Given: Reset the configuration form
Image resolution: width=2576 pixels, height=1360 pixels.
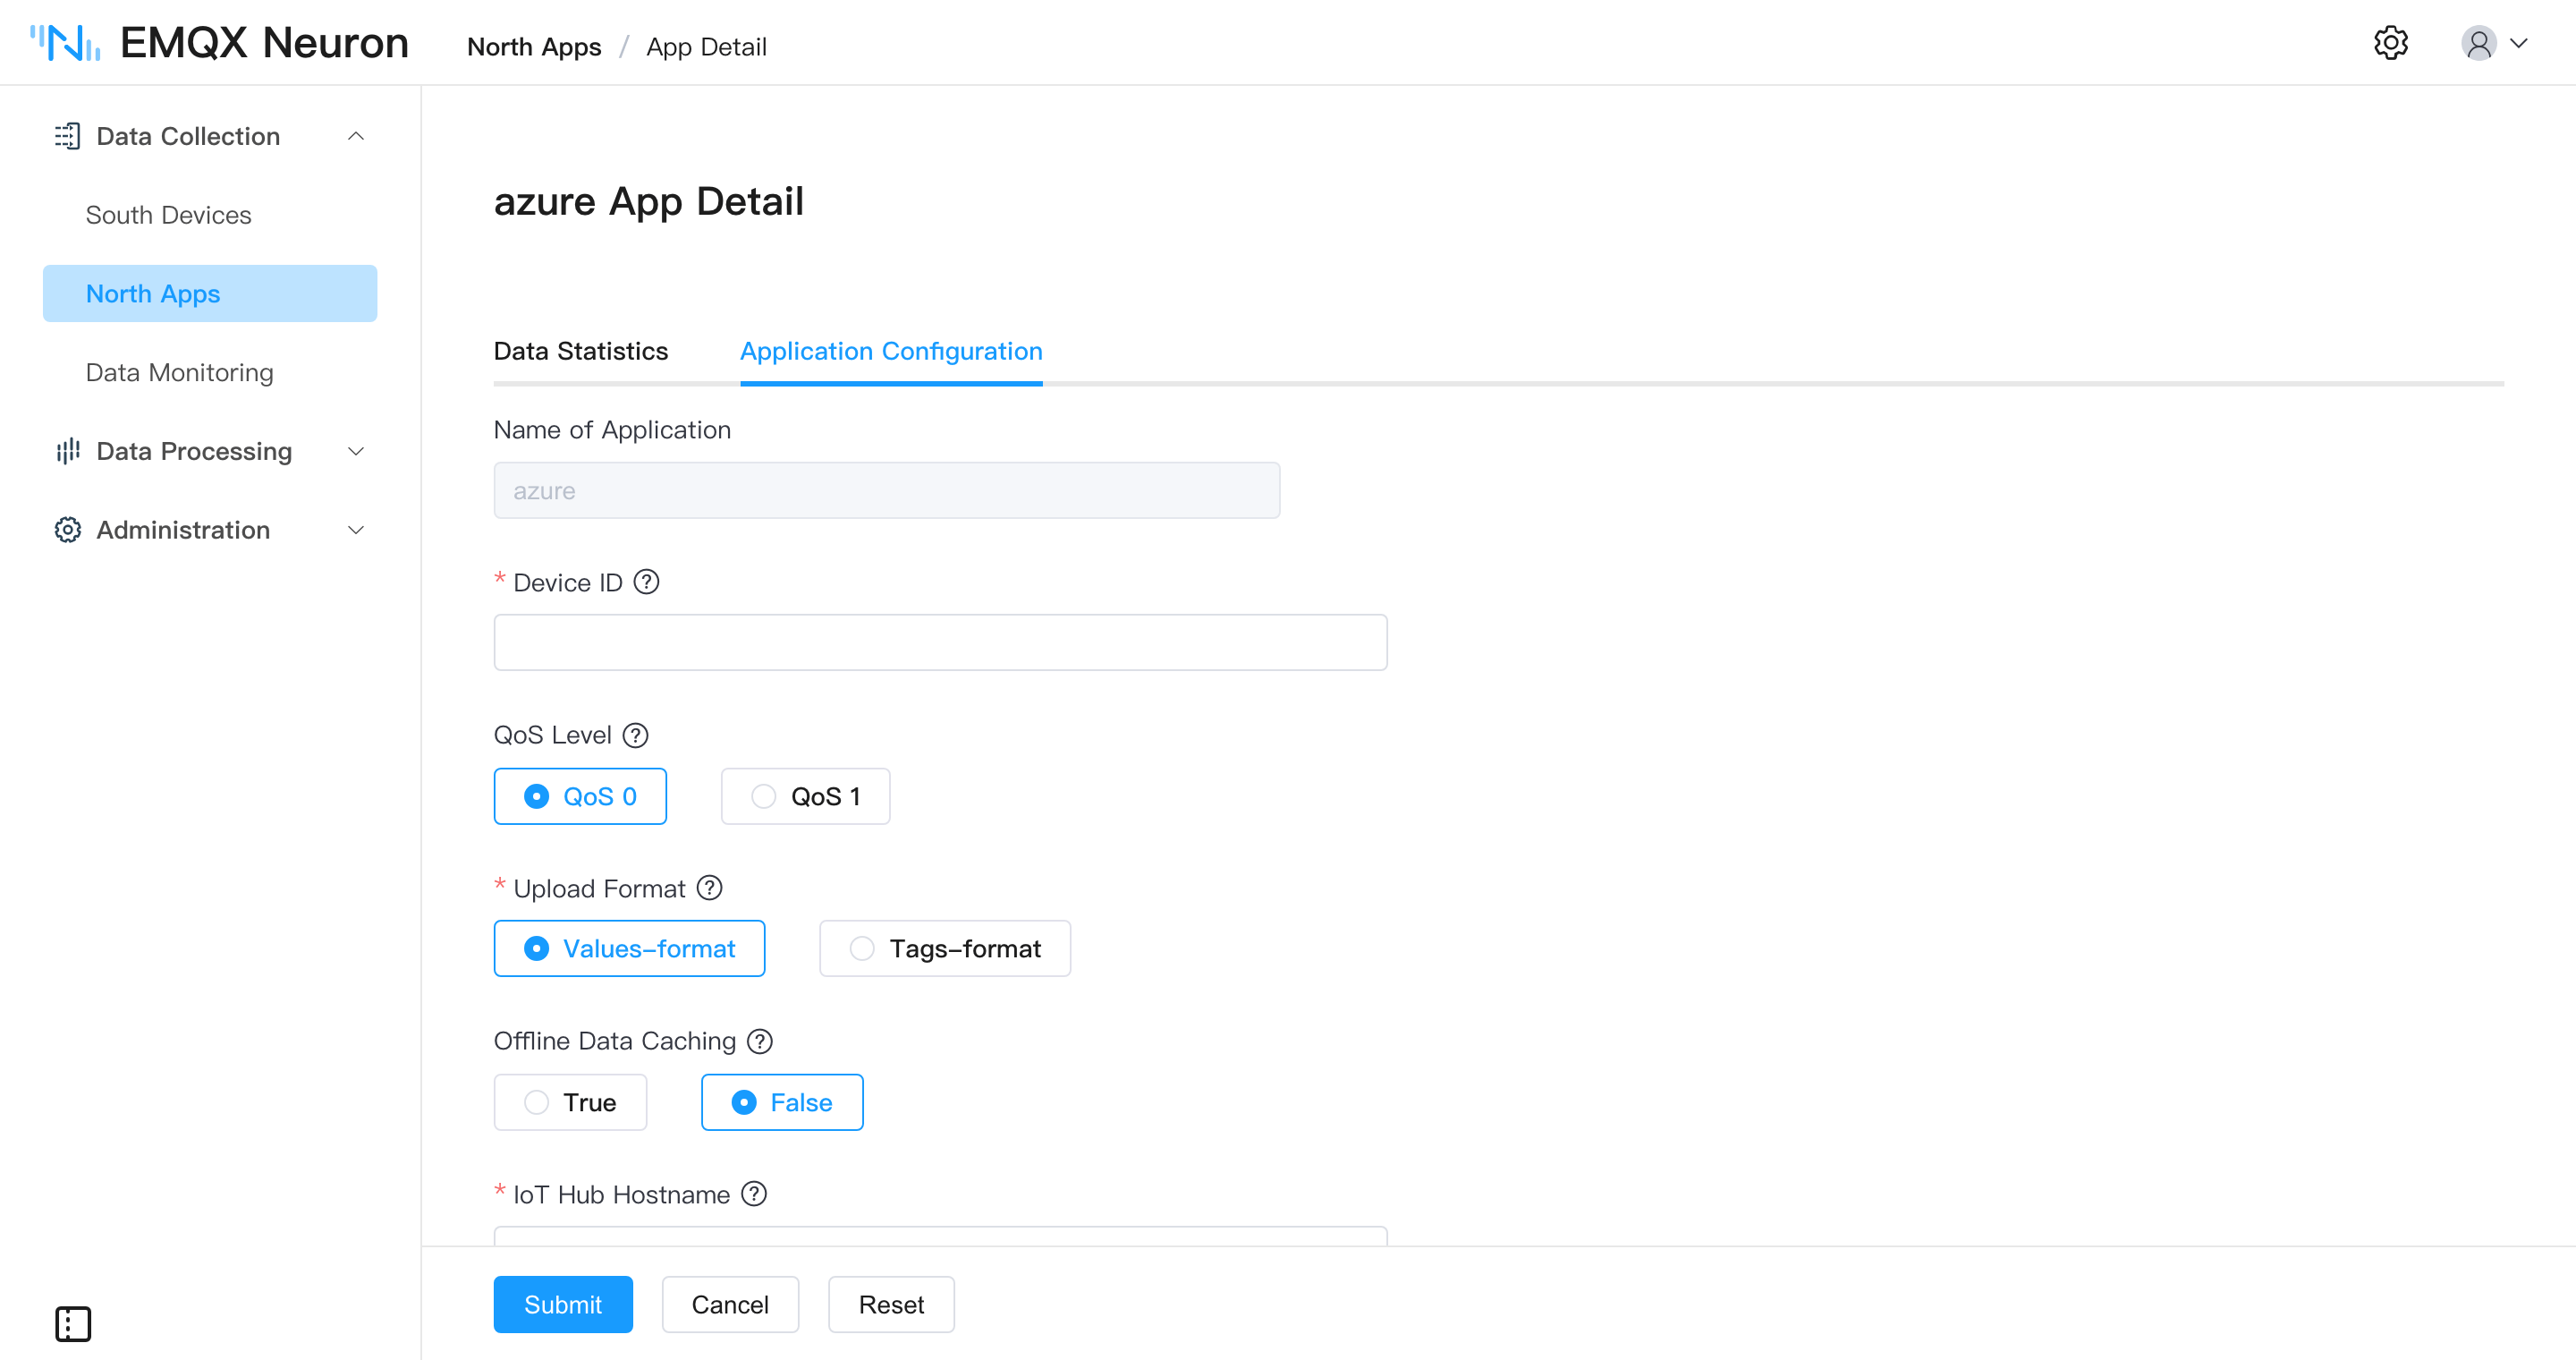Looking at the screenshot, I should tap(891, 1304).
